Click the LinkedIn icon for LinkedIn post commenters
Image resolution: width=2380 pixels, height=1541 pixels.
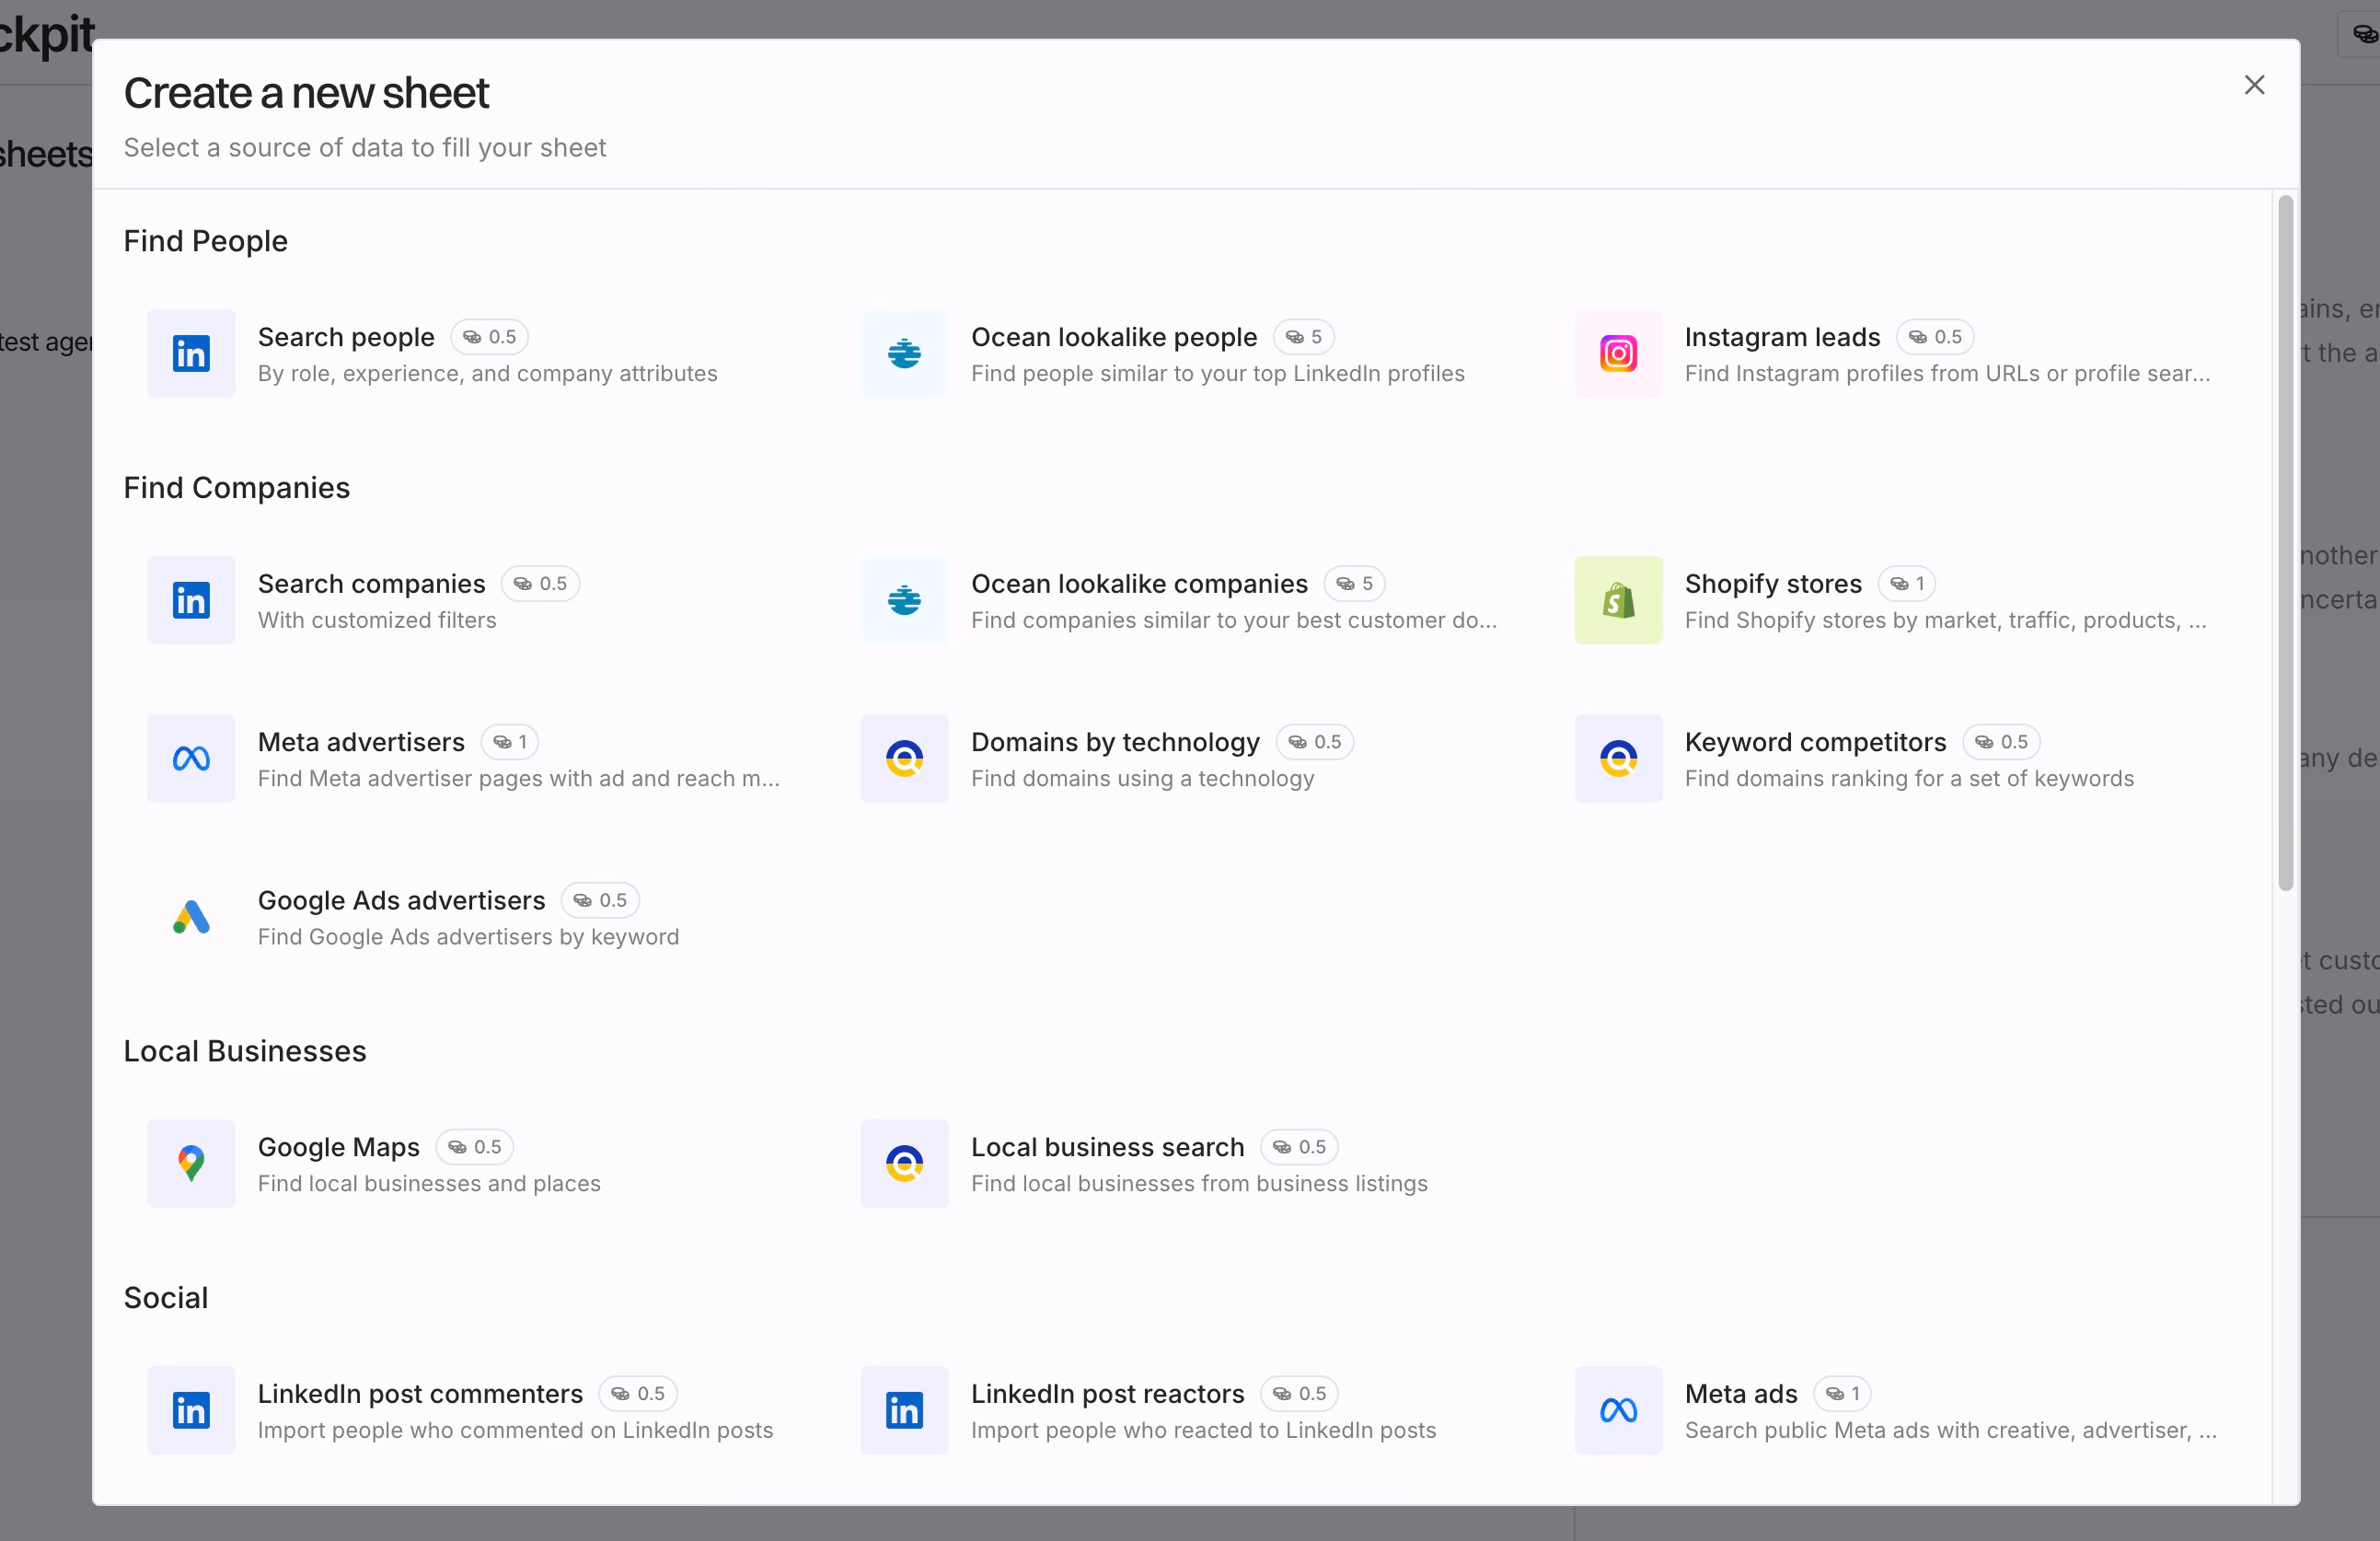point(191,1410)
